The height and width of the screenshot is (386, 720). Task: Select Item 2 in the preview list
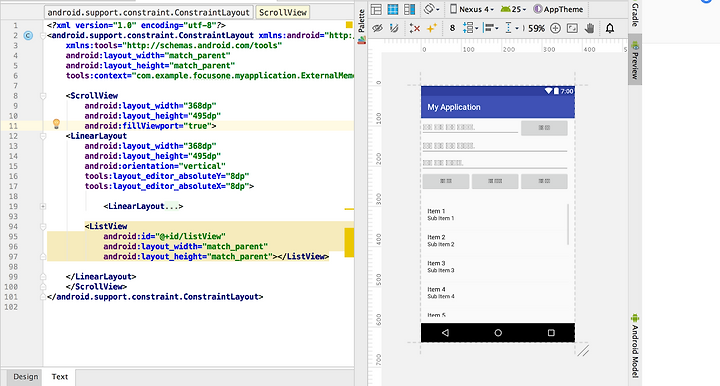pos(494,241)
